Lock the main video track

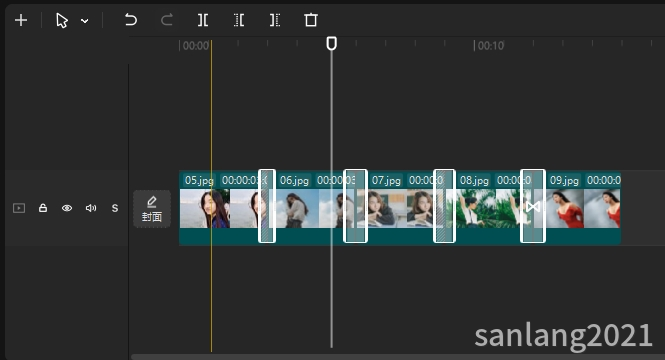(x=43, y=208)
